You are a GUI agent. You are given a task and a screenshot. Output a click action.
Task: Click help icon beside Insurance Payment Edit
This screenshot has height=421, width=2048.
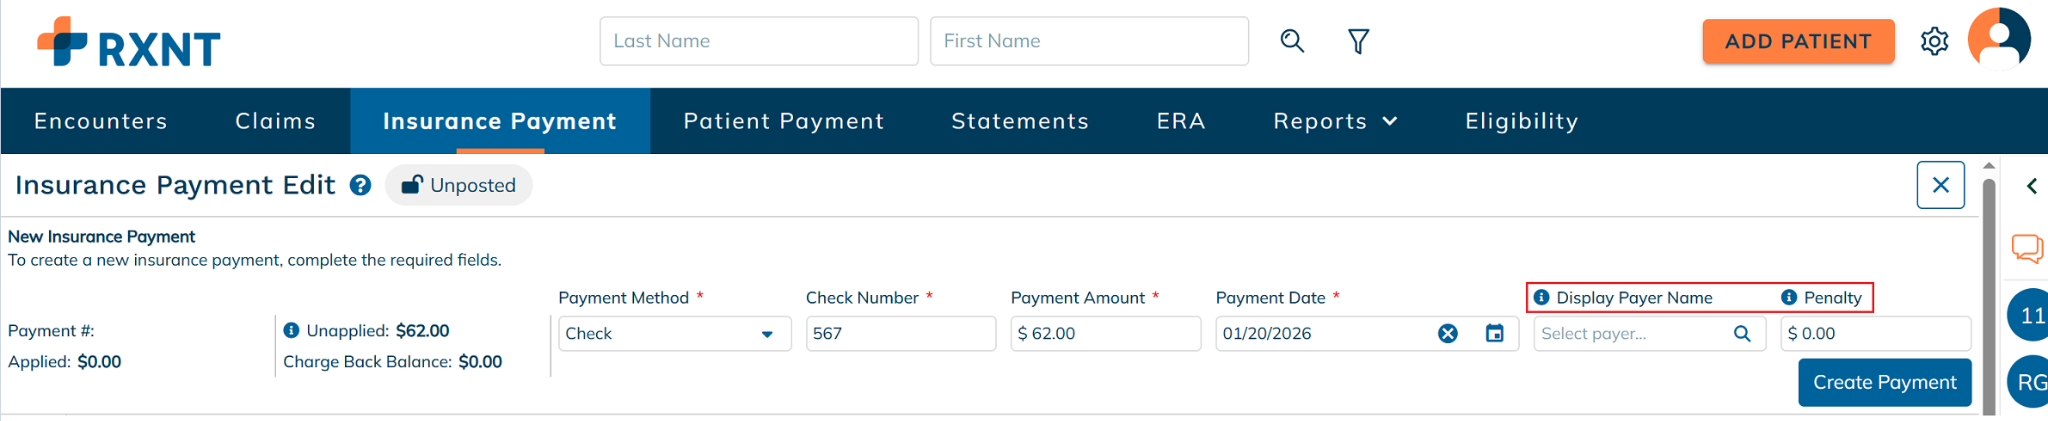(x=361, y=185)
